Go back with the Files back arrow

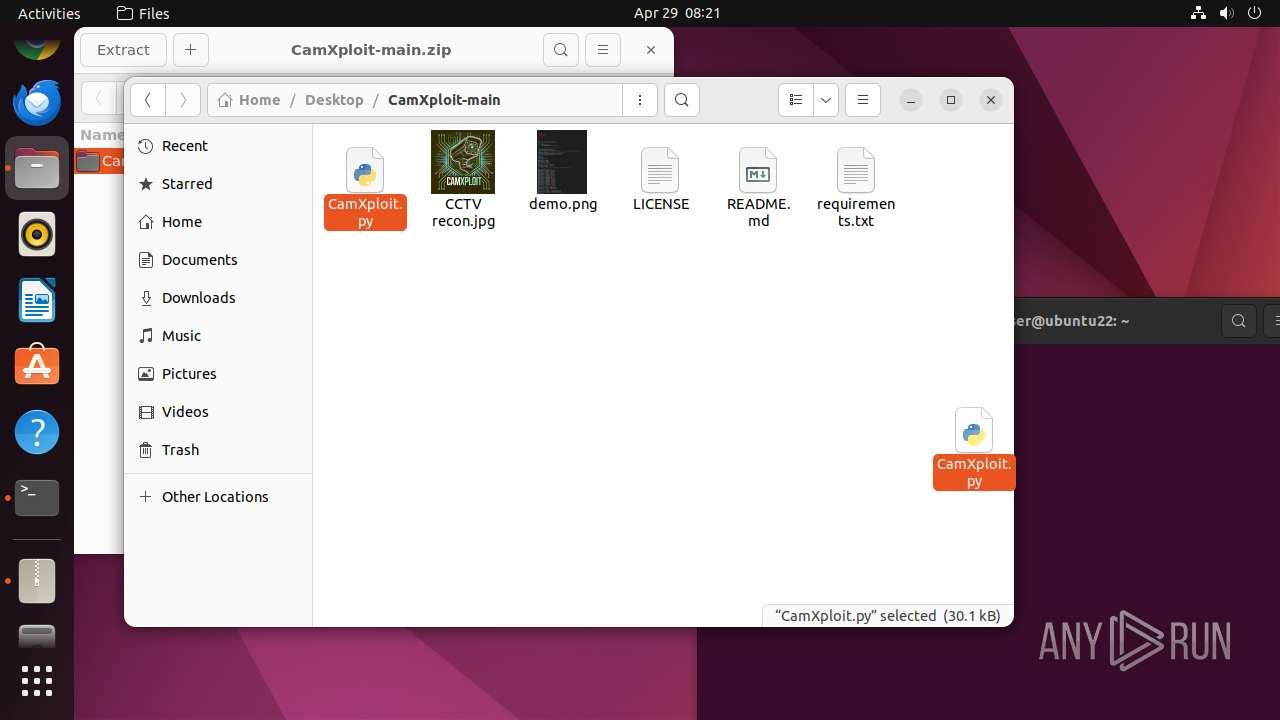tap(148, 100)
